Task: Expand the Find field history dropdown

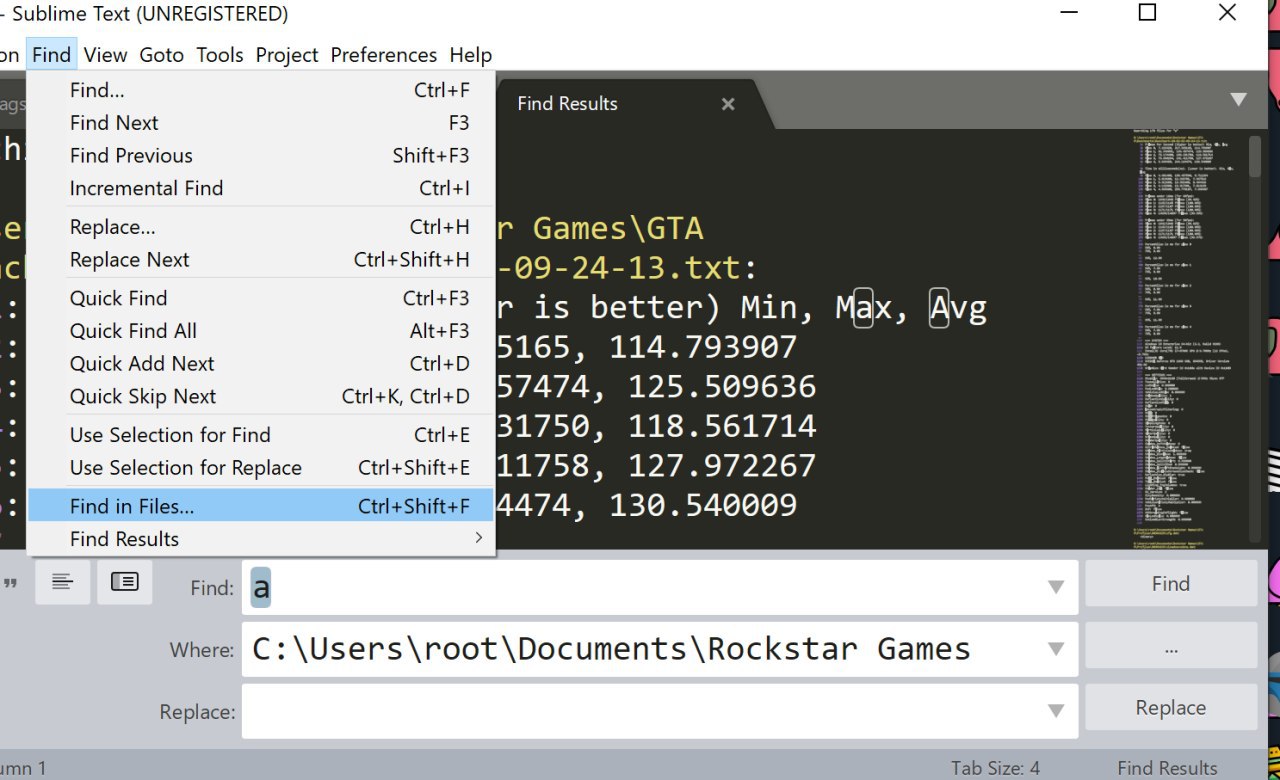Action: [x=1056, y=588]
